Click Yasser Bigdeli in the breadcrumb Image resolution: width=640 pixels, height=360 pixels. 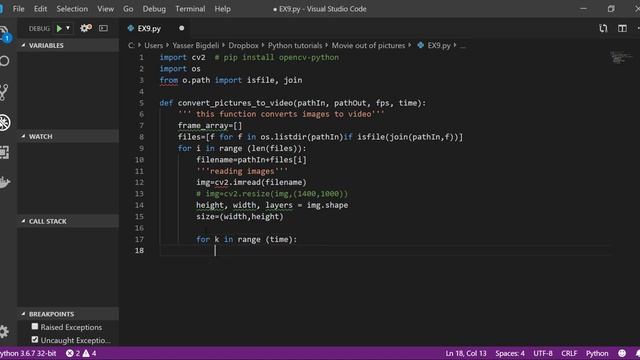tap(196, 45)
